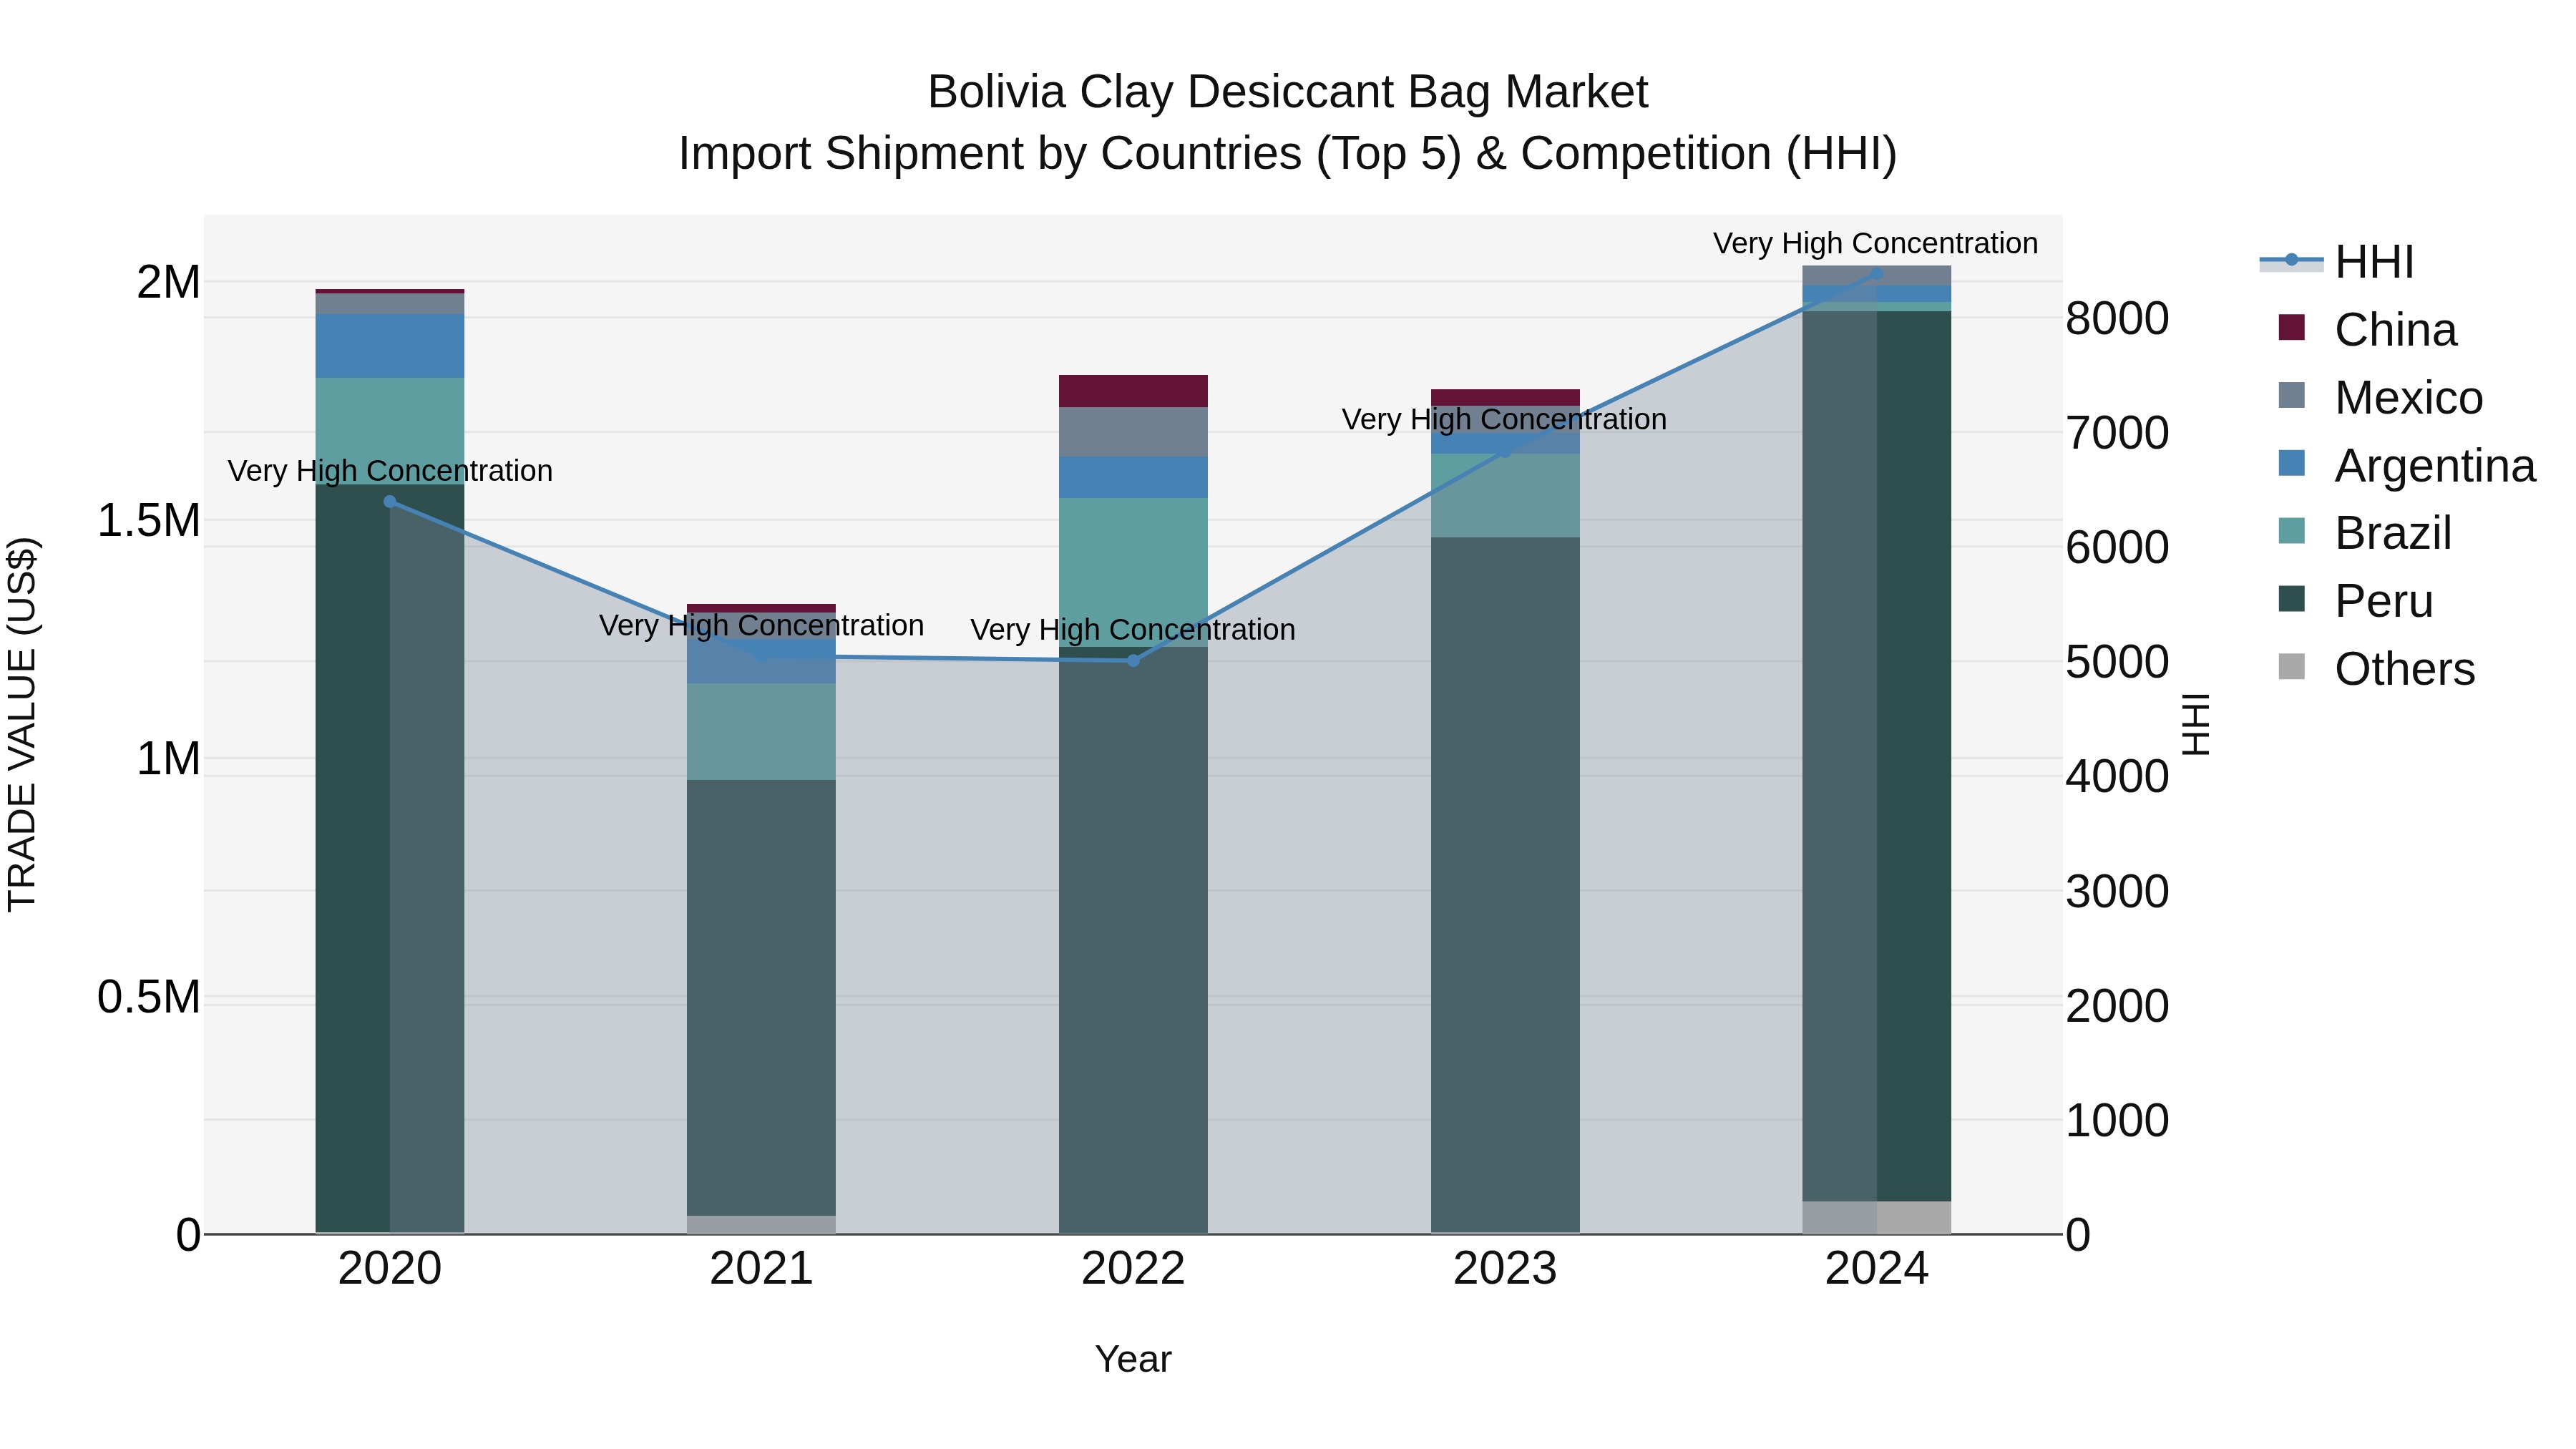Click the Peru segment of the 2021 bar
Image resolution: width=2576 pixels, height=1449 pixels.
click(762, 998)
